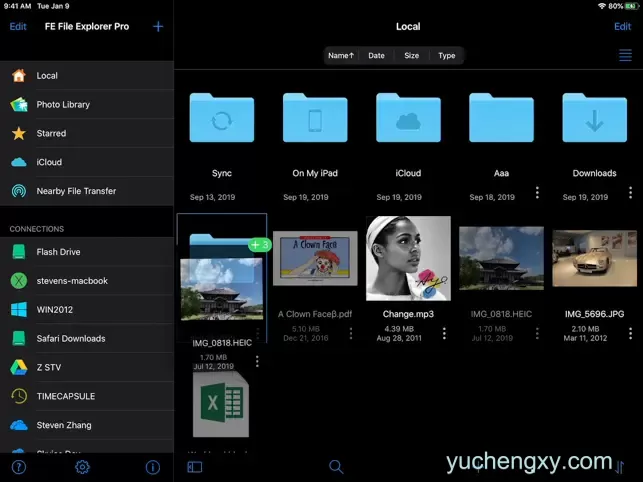Open the Local home icon in sidebar
The height and width of the screenshot is (482, 643).
pos(19,75)
